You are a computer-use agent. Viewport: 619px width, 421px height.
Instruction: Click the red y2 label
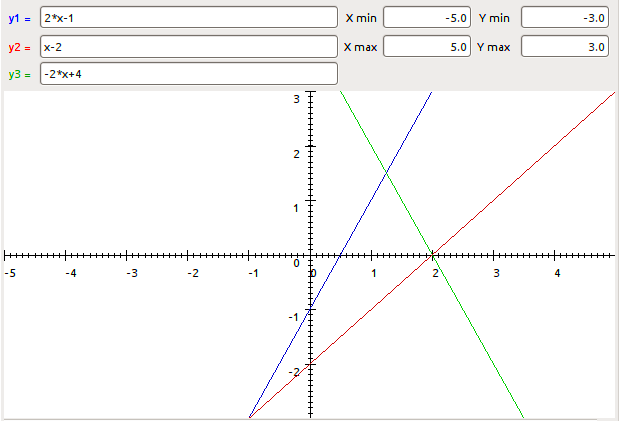pos(19,47)
